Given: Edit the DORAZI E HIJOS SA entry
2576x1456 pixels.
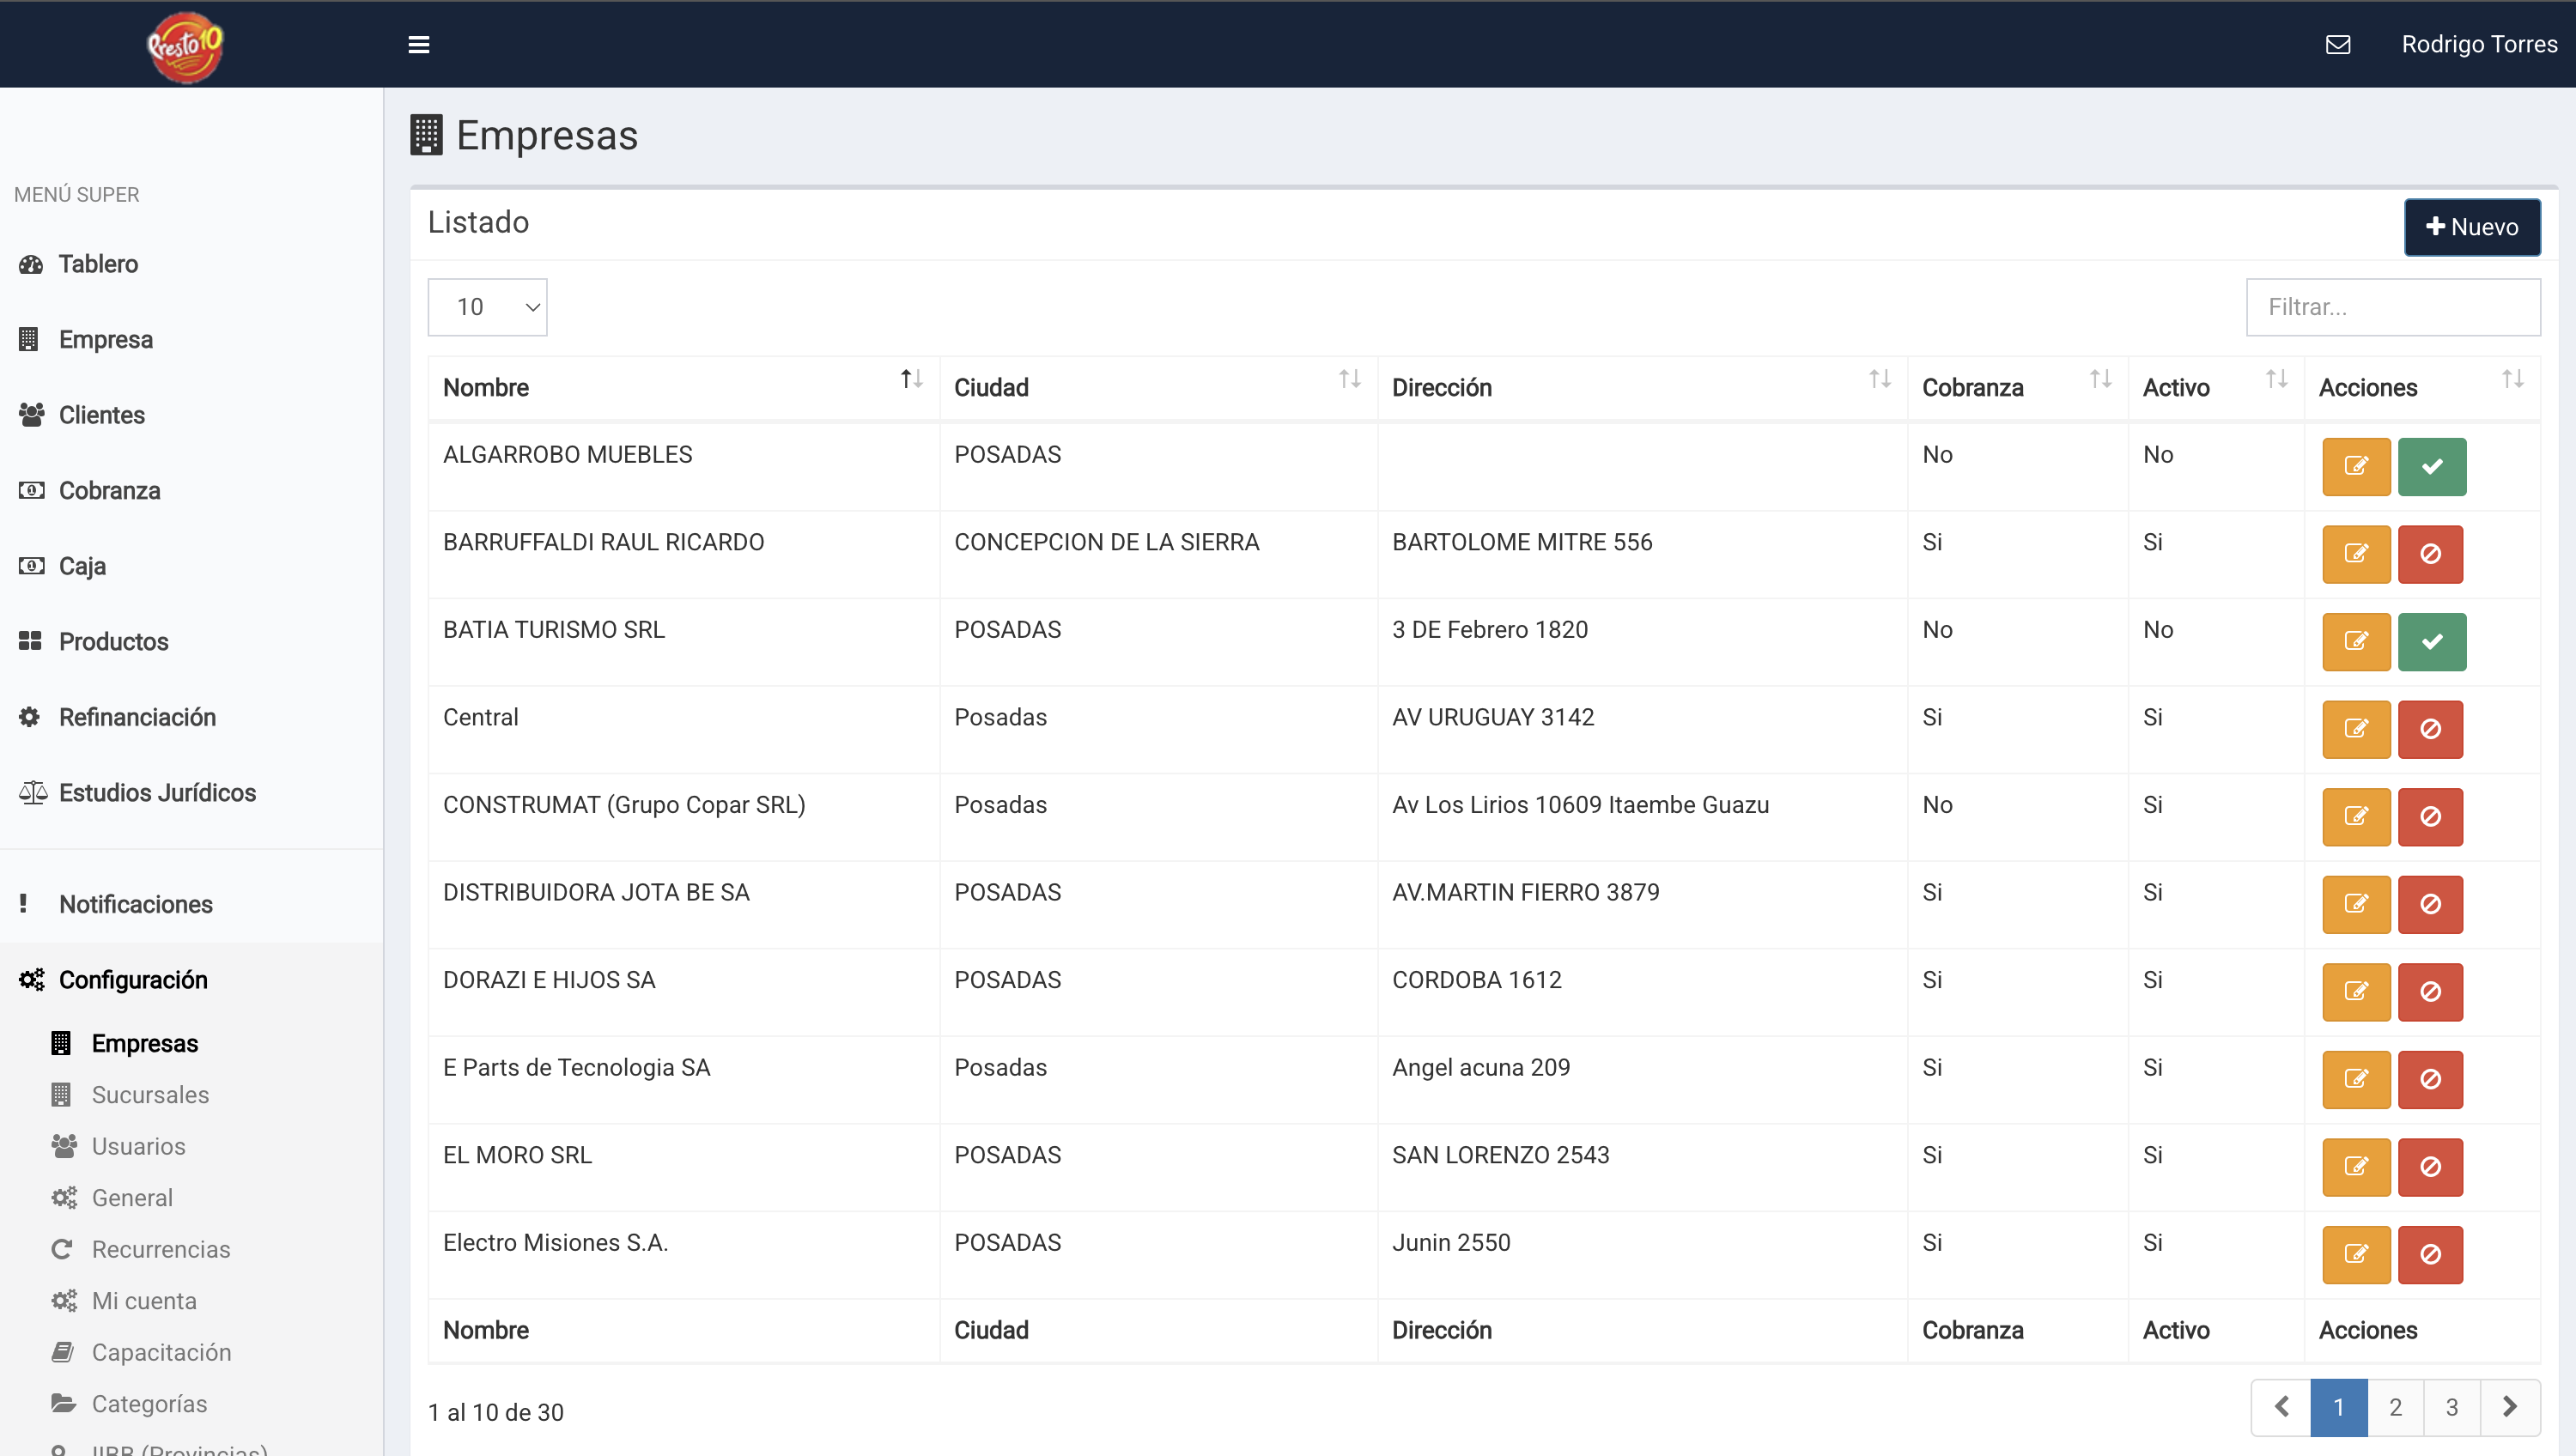Looking at the screenshot, I should pyautogui.click(x=2355, y=992).
